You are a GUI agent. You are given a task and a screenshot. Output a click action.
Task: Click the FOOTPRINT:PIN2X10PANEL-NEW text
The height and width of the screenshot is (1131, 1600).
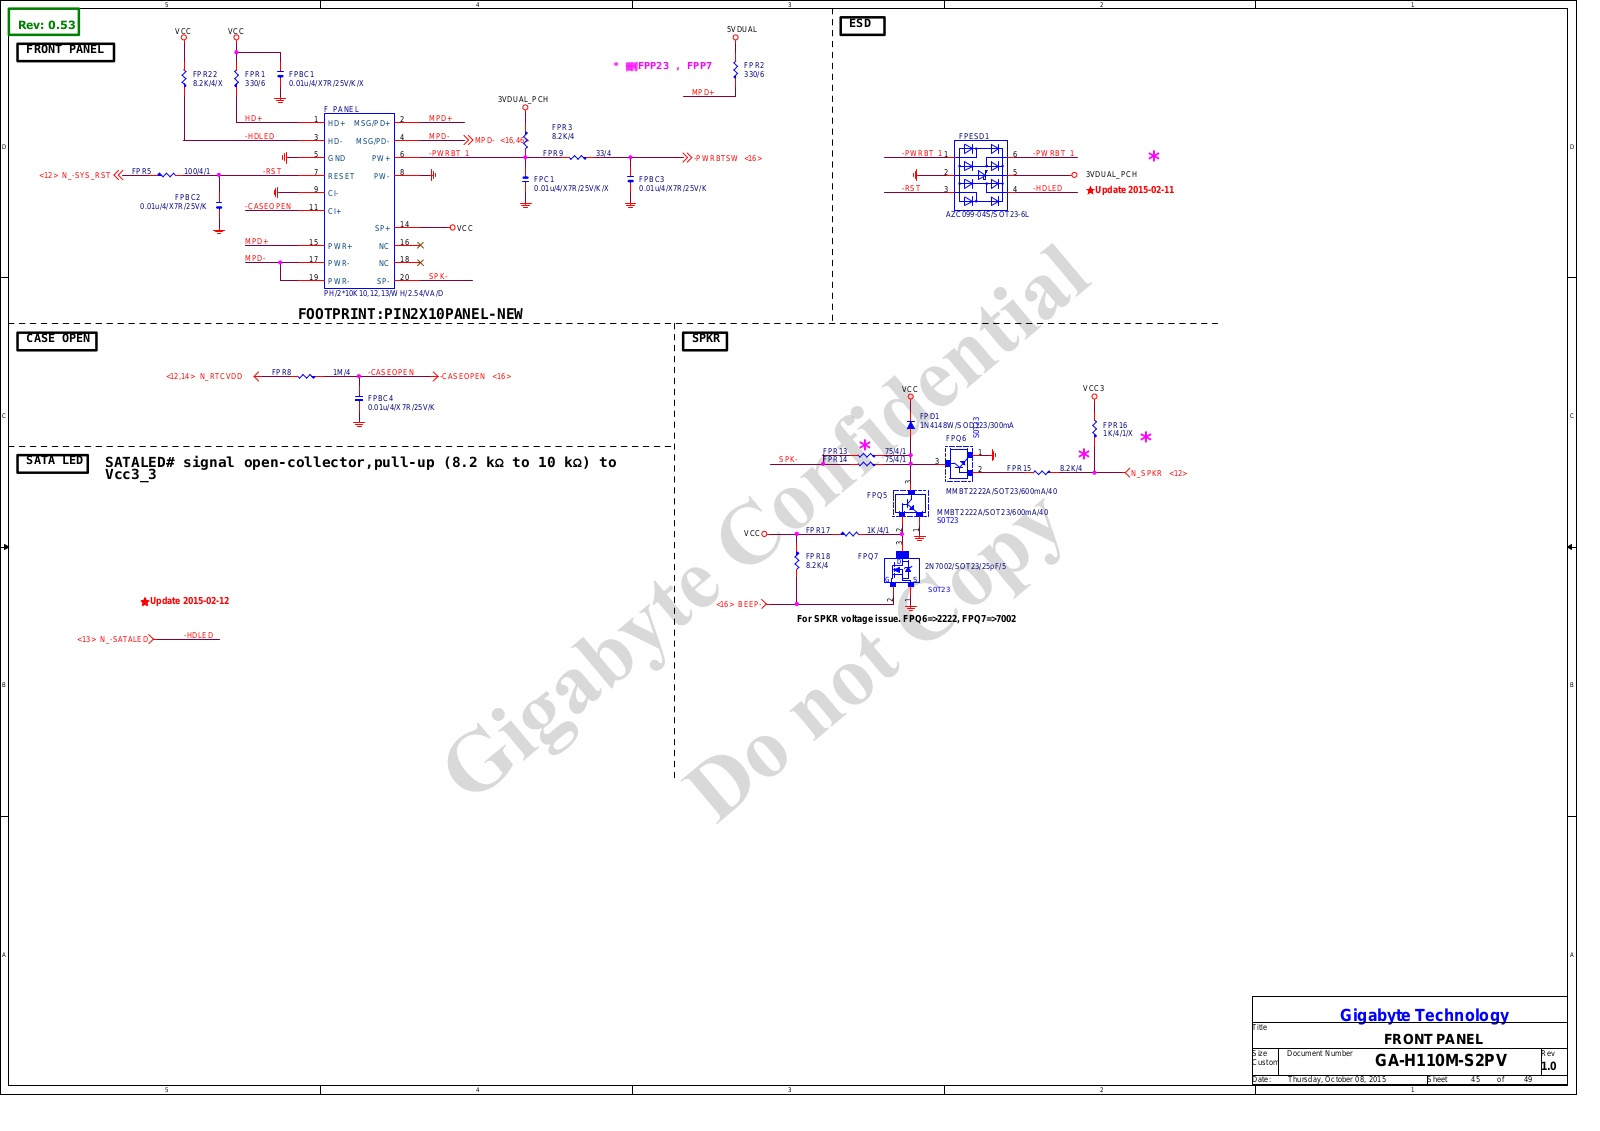410,314
